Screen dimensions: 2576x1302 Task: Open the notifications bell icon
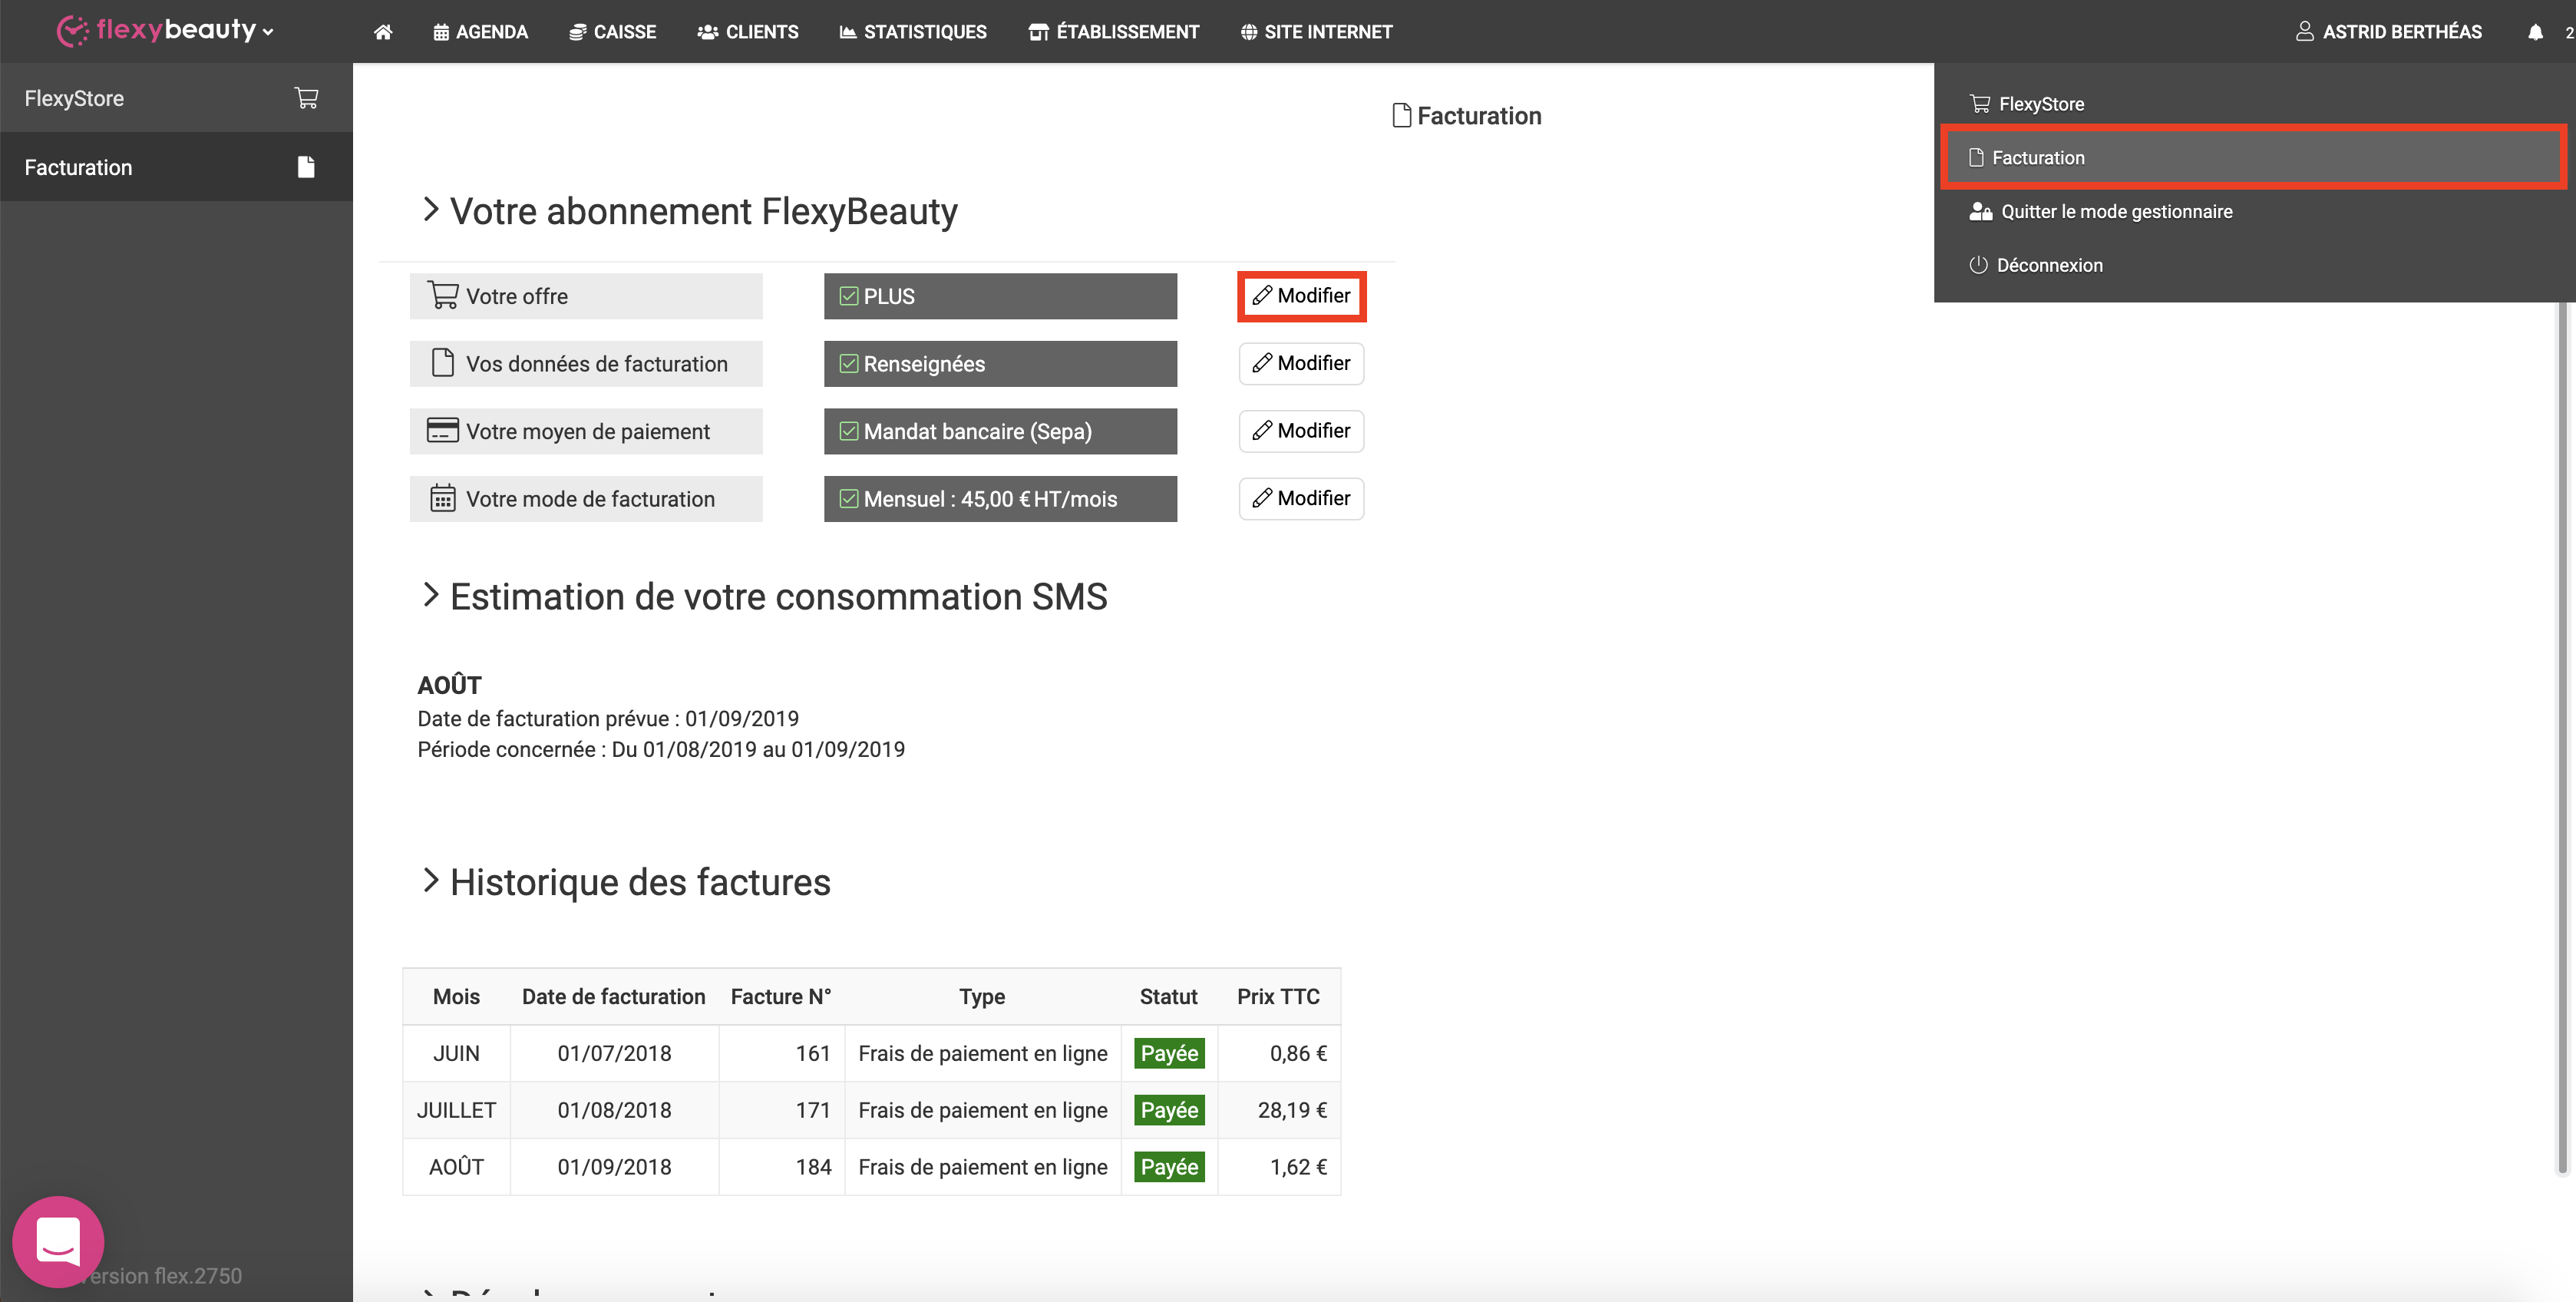pos(2535,32)
